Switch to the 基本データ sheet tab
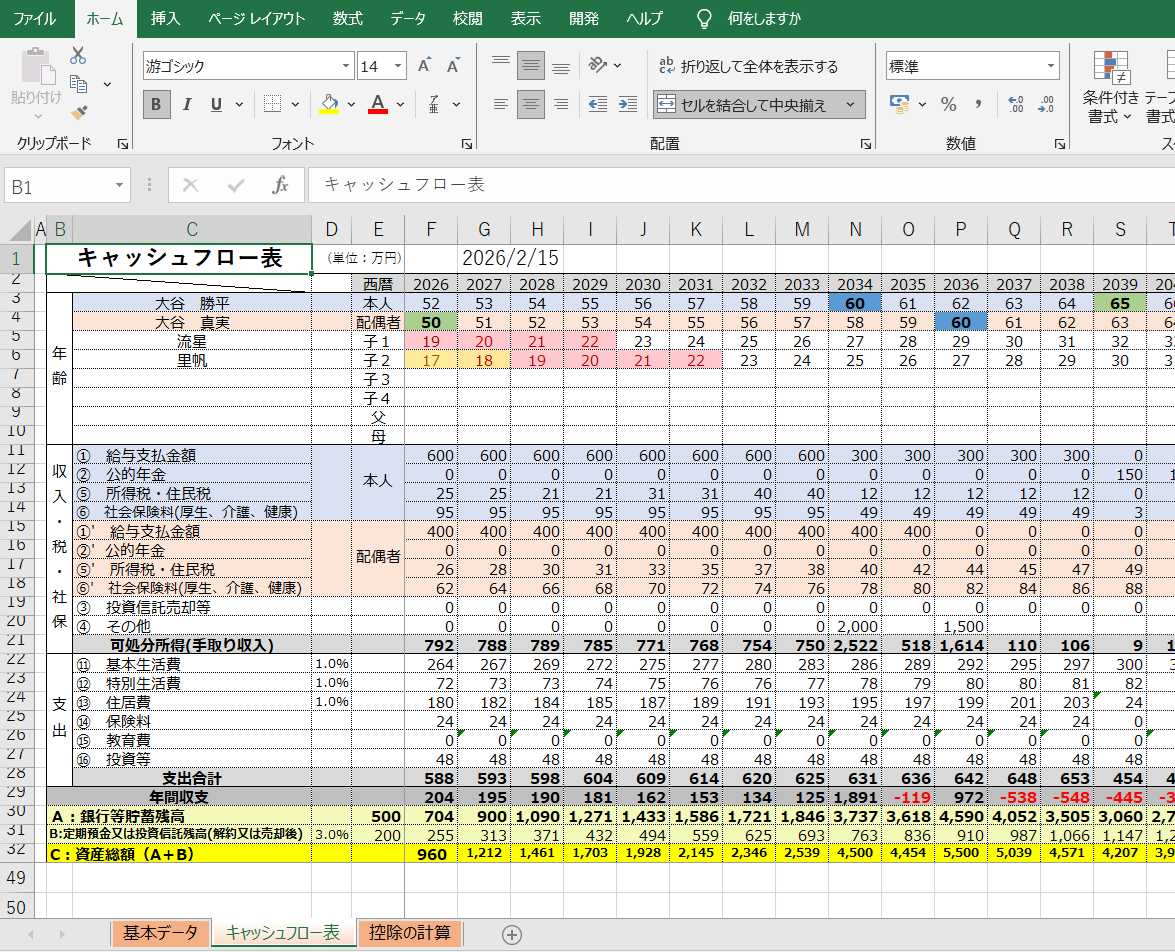1175x952 pixels. tap(160, 933)
